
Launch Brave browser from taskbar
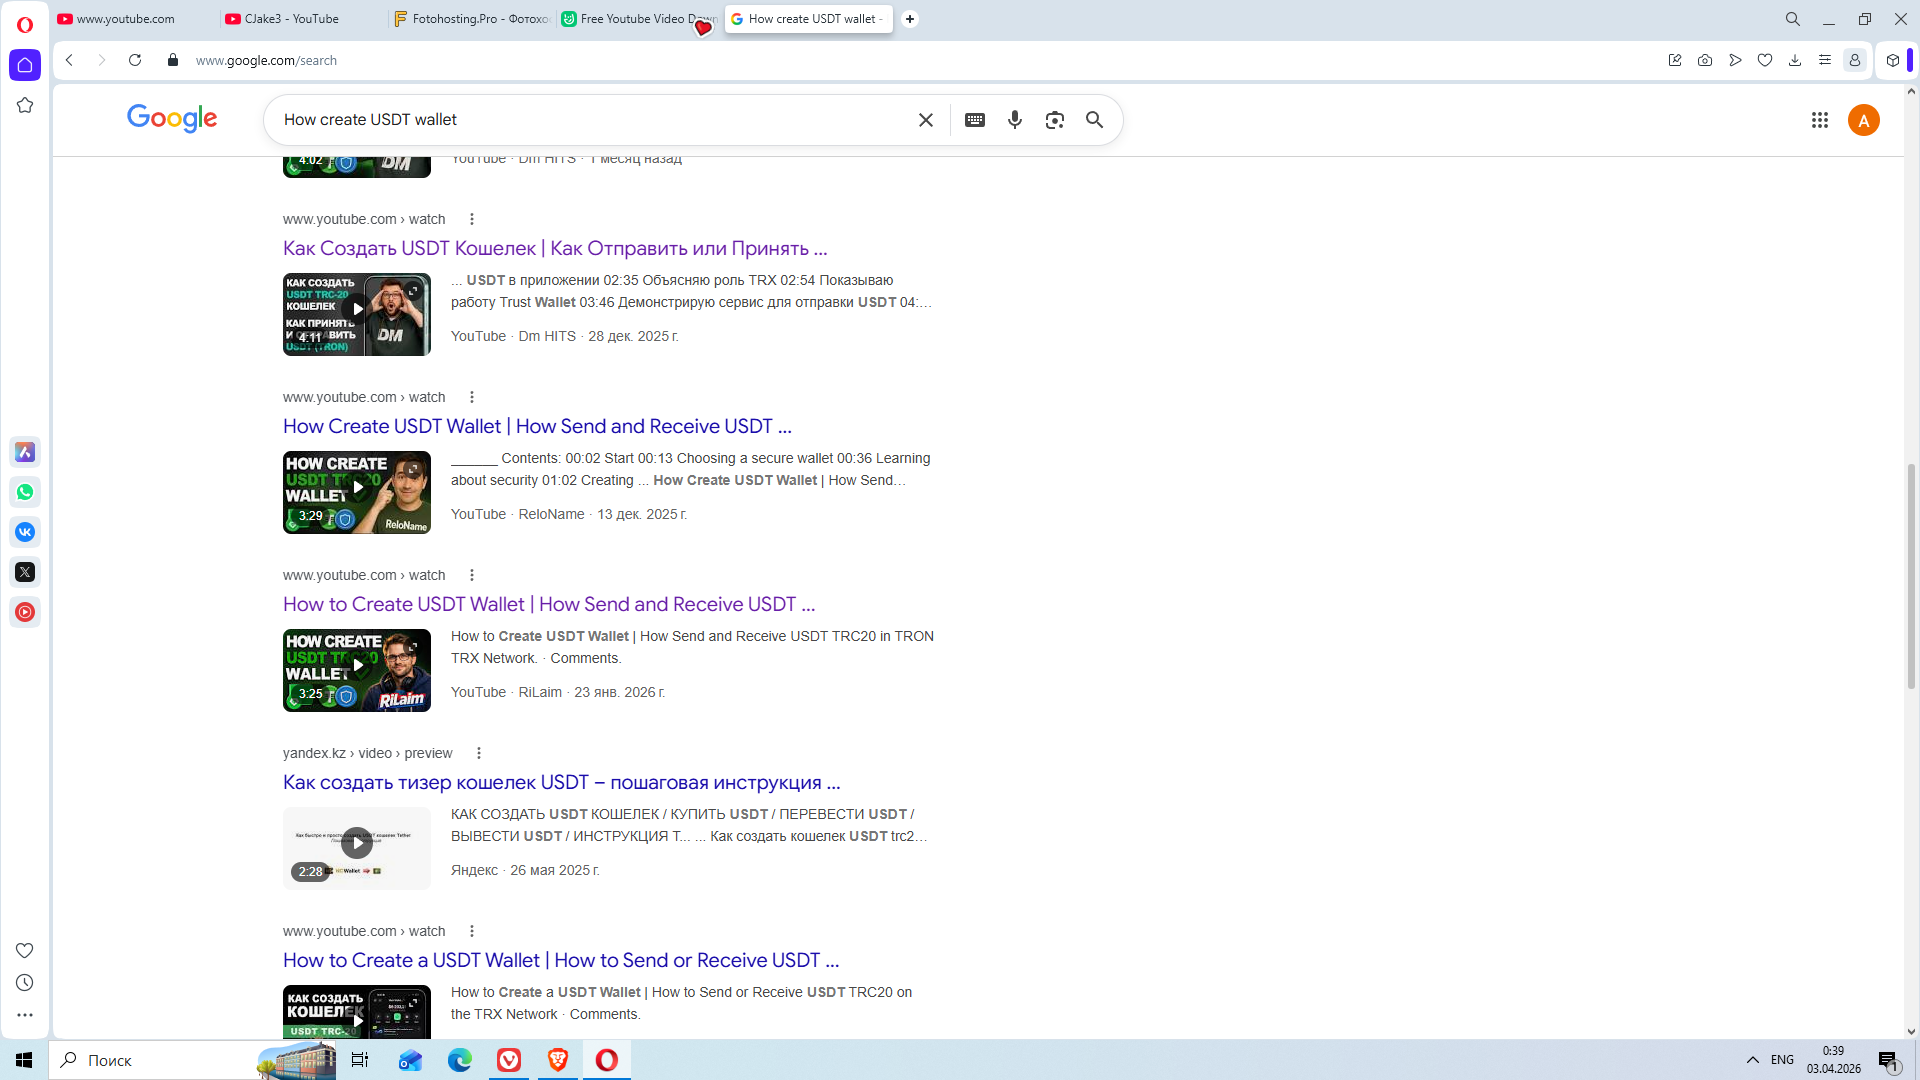coord(558,1060)
